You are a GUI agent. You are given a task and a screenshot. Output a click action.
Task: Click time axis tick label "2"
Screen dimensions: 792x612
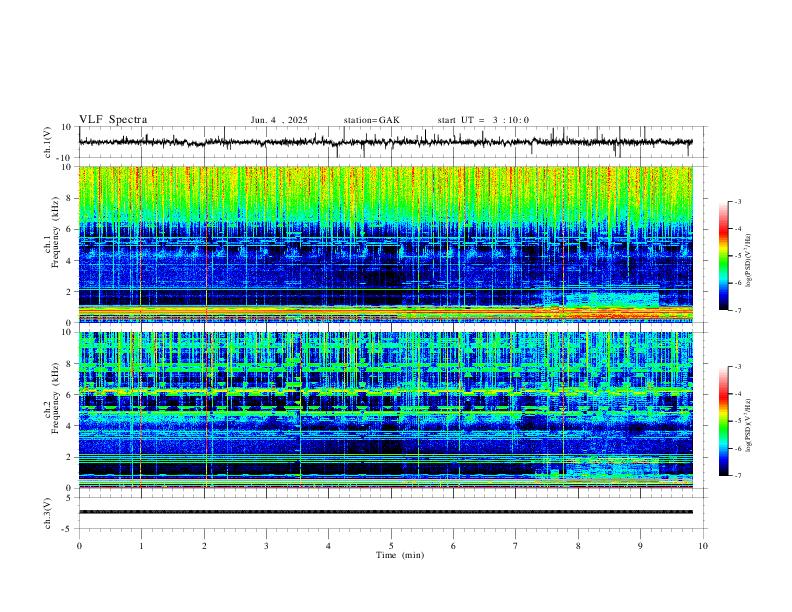pos(204,546)
